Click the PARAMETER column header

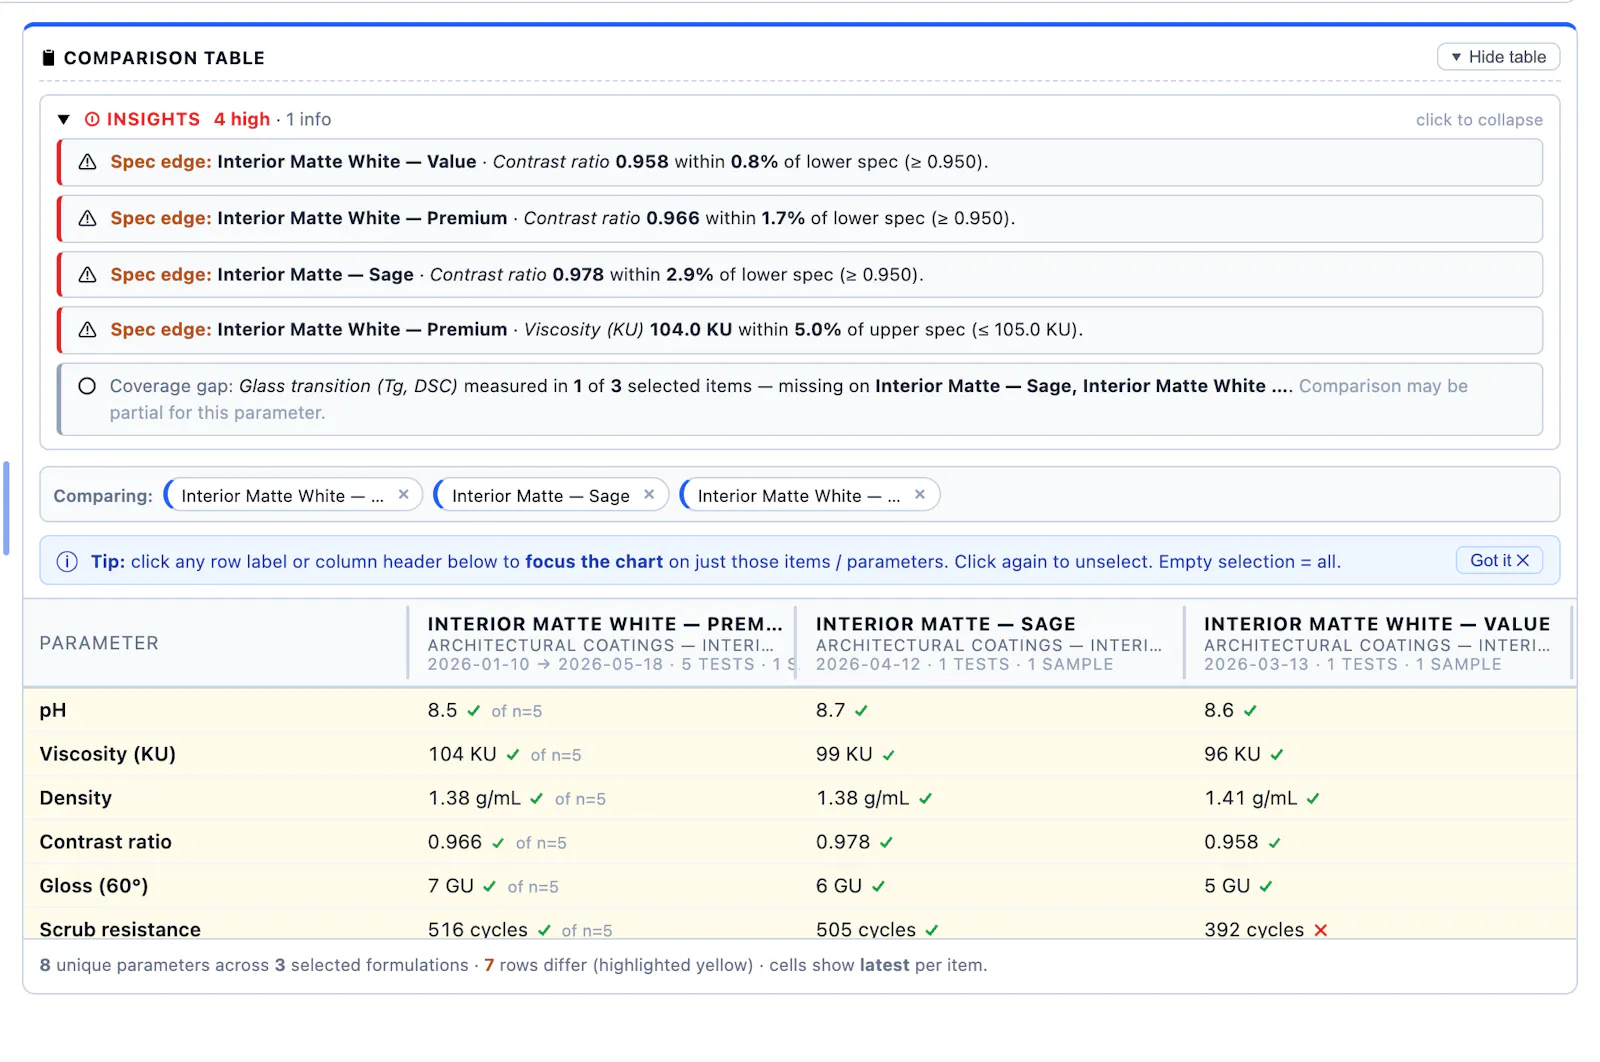click(x=99, y=643)
